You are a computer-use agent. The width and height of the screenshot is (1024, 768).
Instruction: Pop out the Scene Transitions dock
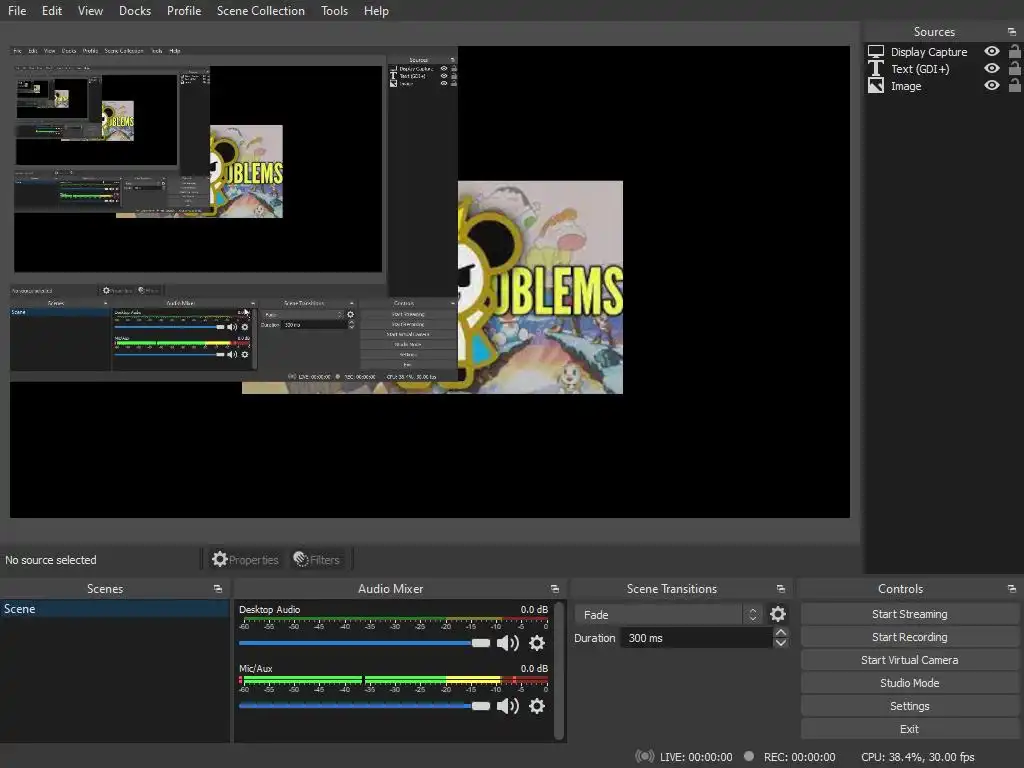point(780,589)
